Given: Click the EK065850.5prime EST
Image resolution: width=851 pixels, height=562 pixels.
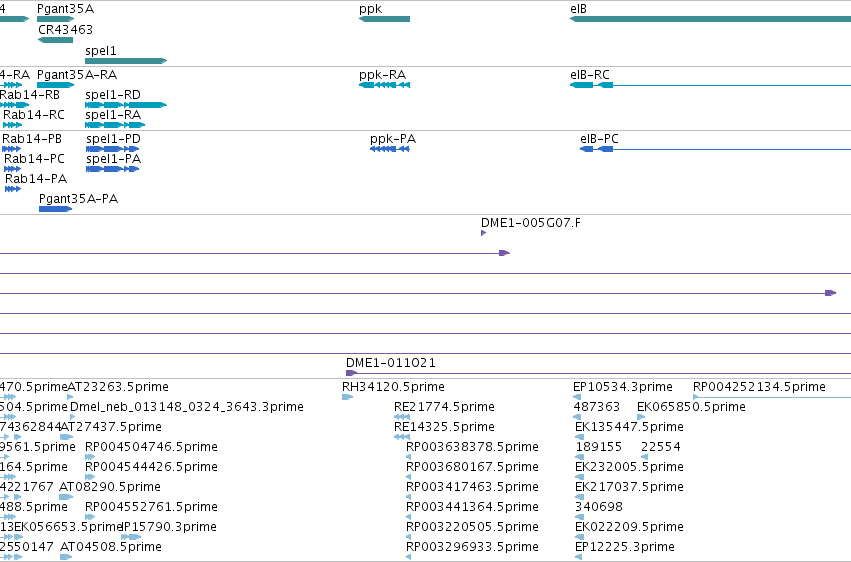Looking at the screenshot, I should (641, 417).
